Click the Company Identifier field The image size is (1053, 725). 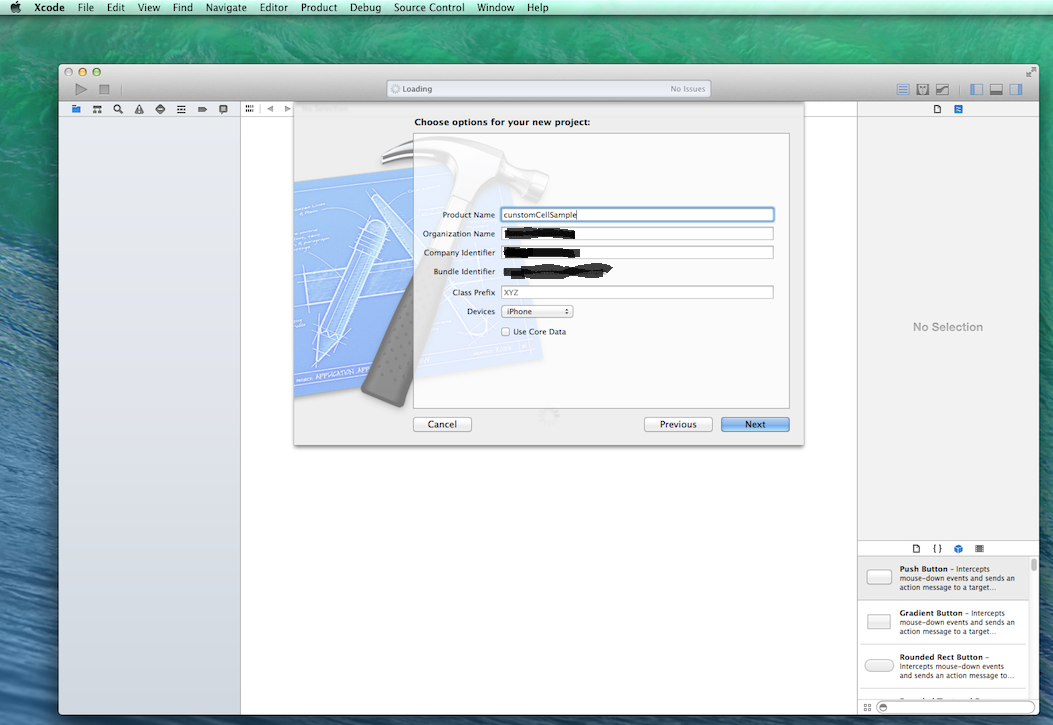637,252
